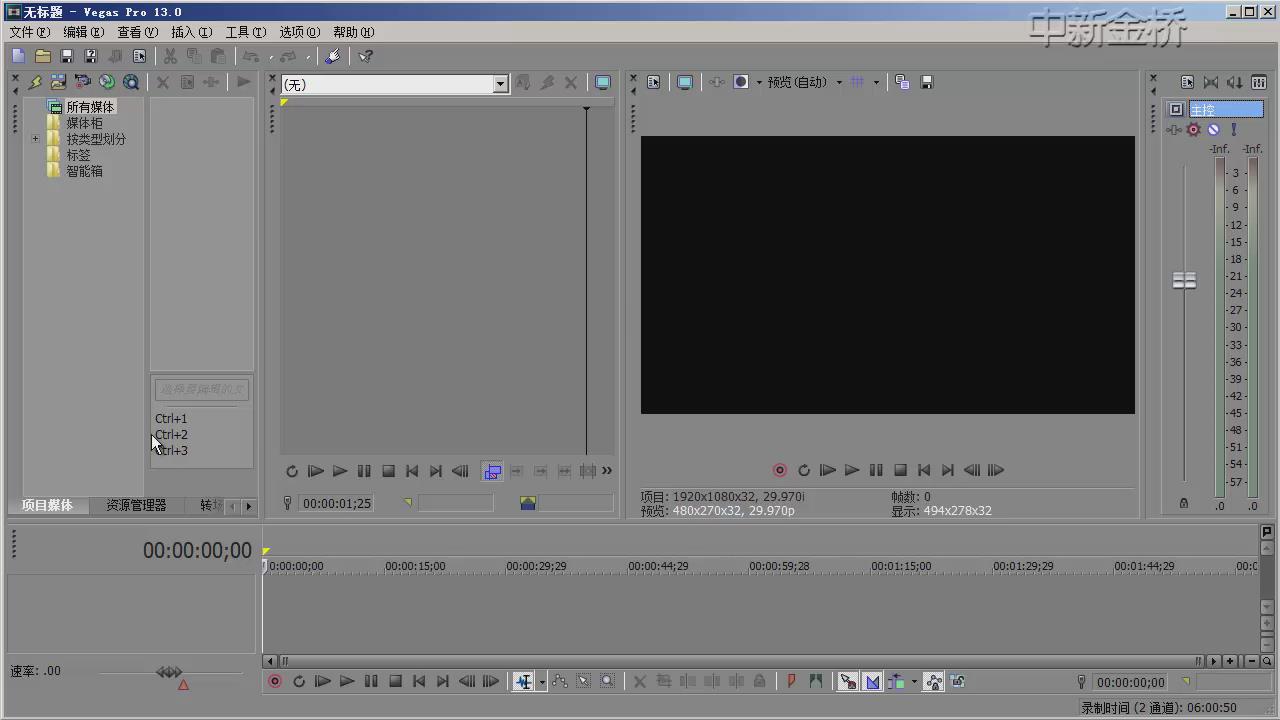Click the Open project folder icon
1280x720 pixels.
coord(43,57)
